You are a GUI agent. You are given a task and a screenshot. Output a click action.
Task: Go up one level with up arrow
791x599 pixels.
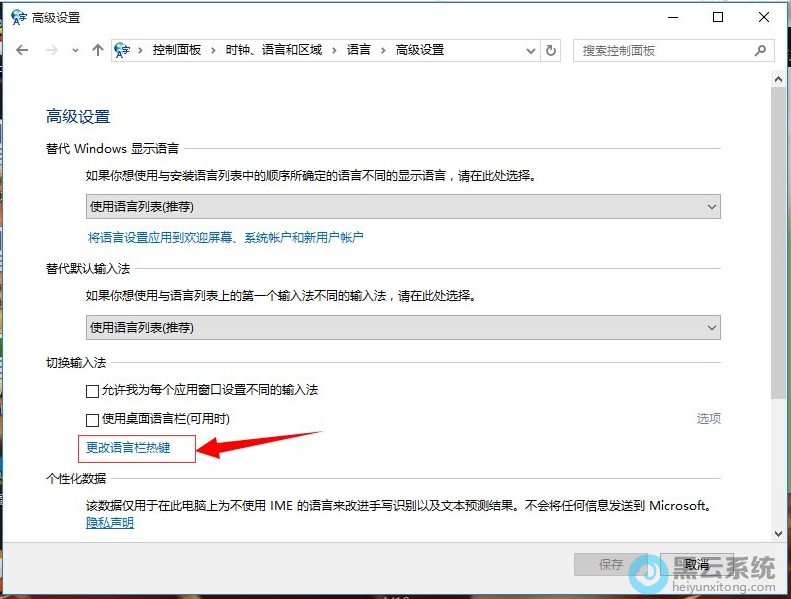98,50
